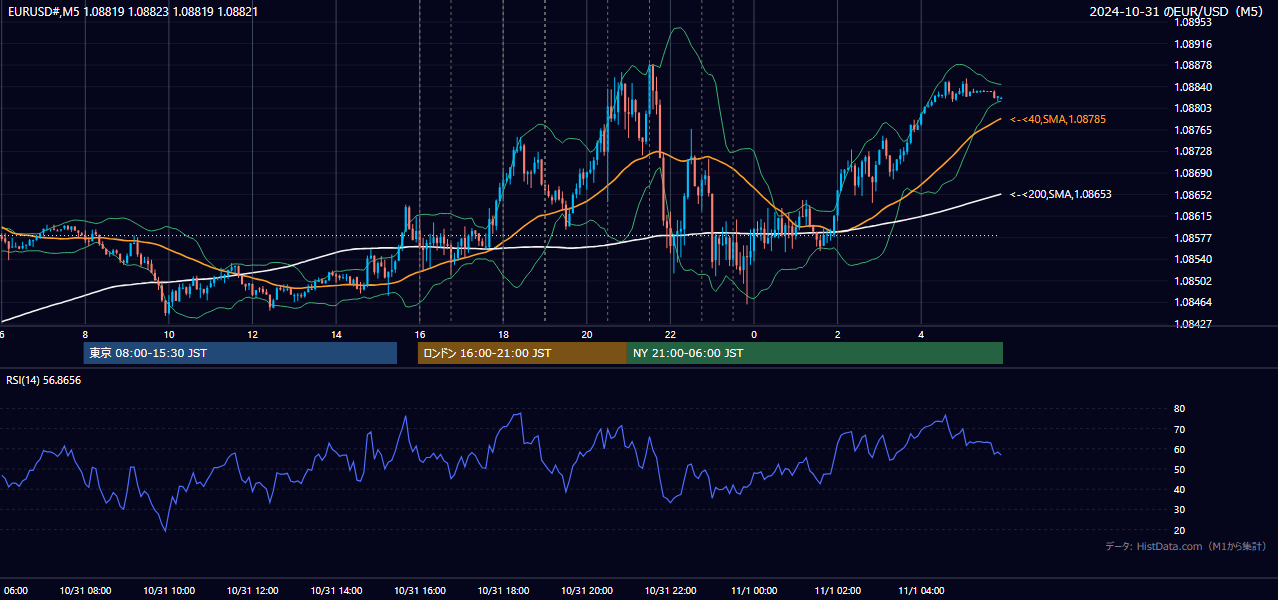Click the 1.08690 price axis label
Viewport: 1278px width, 600px height.
click(1194, 173)
